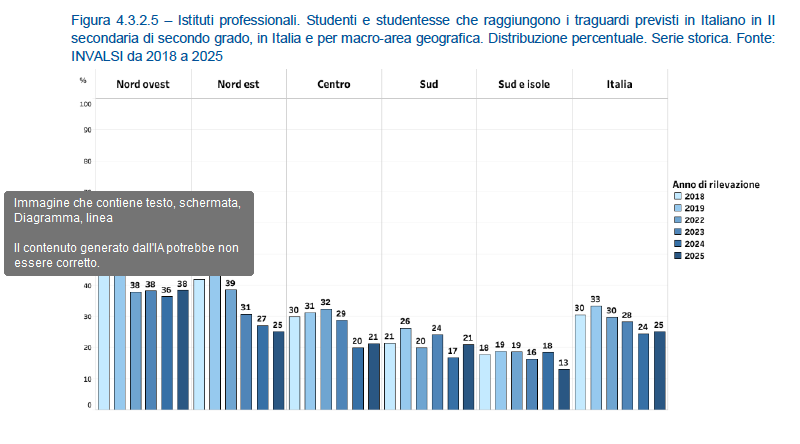800x444 pixels.
Task: Select the 2023 legend color swatch
Action: [x=676, y=232]
